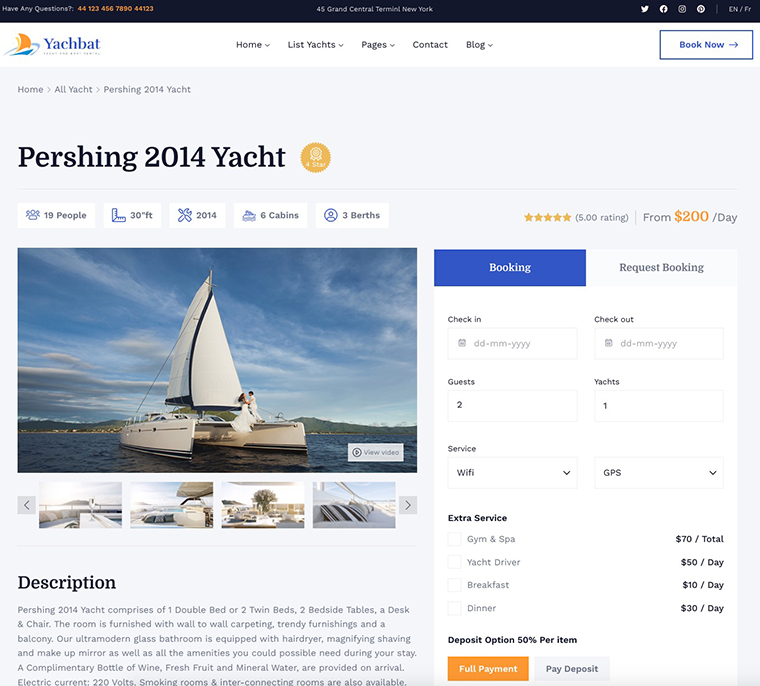
Task: Tick the Yacht Driver checkbox
Action: 455,562
